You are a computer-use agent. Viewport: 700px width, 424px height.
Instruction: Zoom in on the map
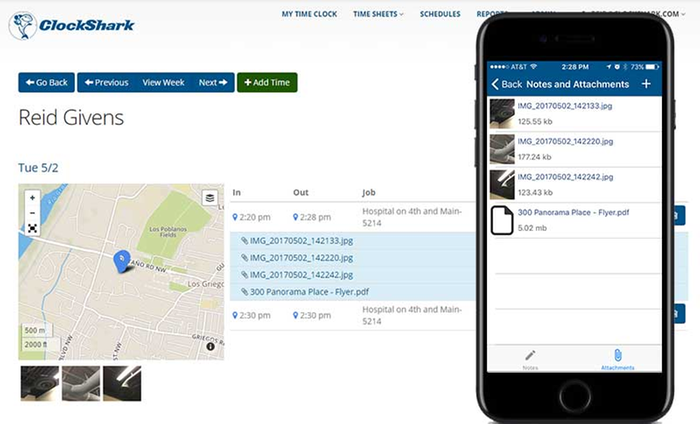(x=32, y=198)
